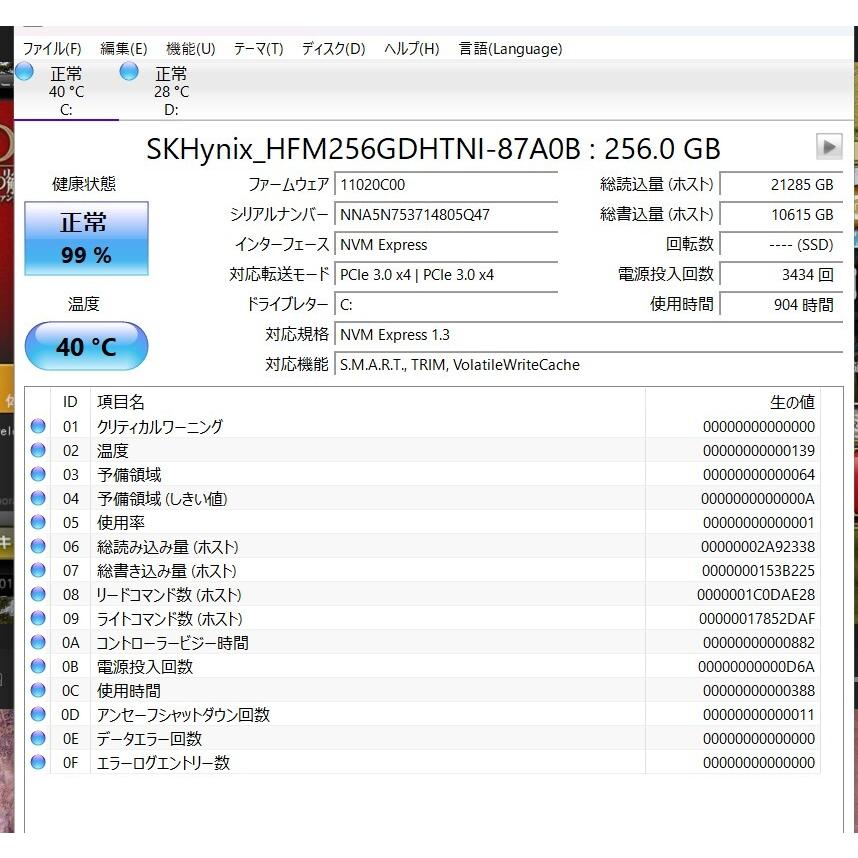Image resolution: width=858 pixels, height=858 pixels.
Task: Click raw value 00000000000139
Action: [758, 450]
